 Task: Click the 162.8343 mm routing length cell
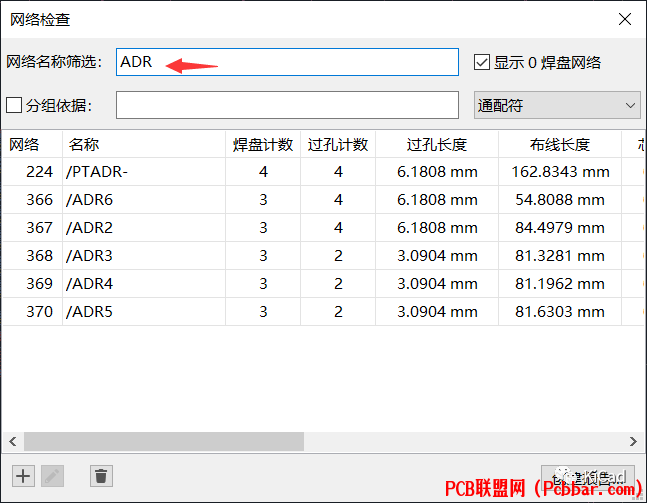coord(560,172)
